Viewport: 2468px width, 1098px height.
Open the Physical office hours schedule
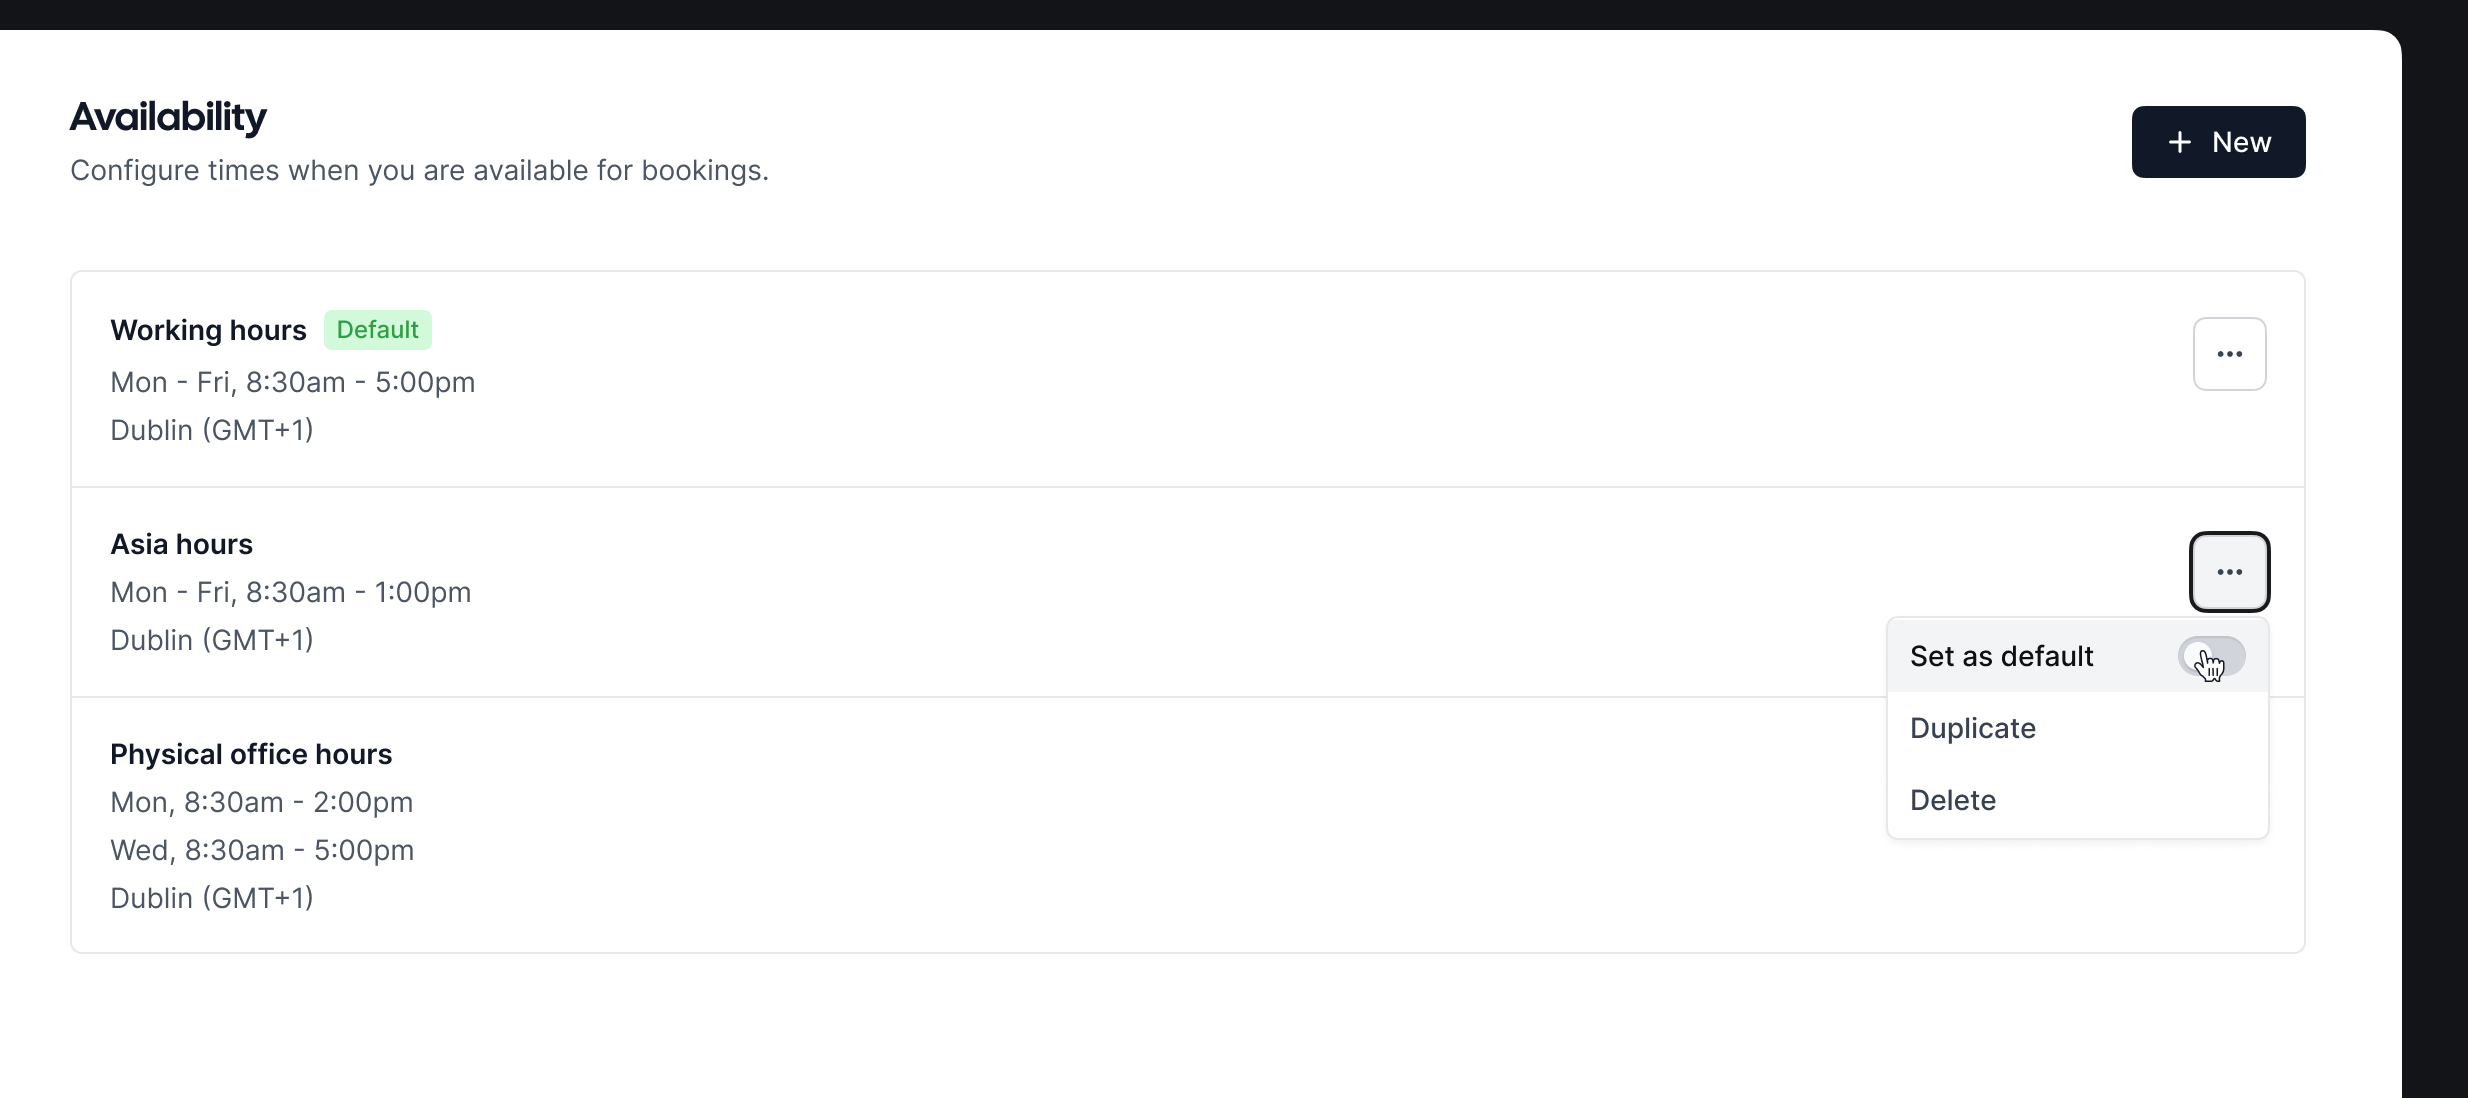pos(250,753)
